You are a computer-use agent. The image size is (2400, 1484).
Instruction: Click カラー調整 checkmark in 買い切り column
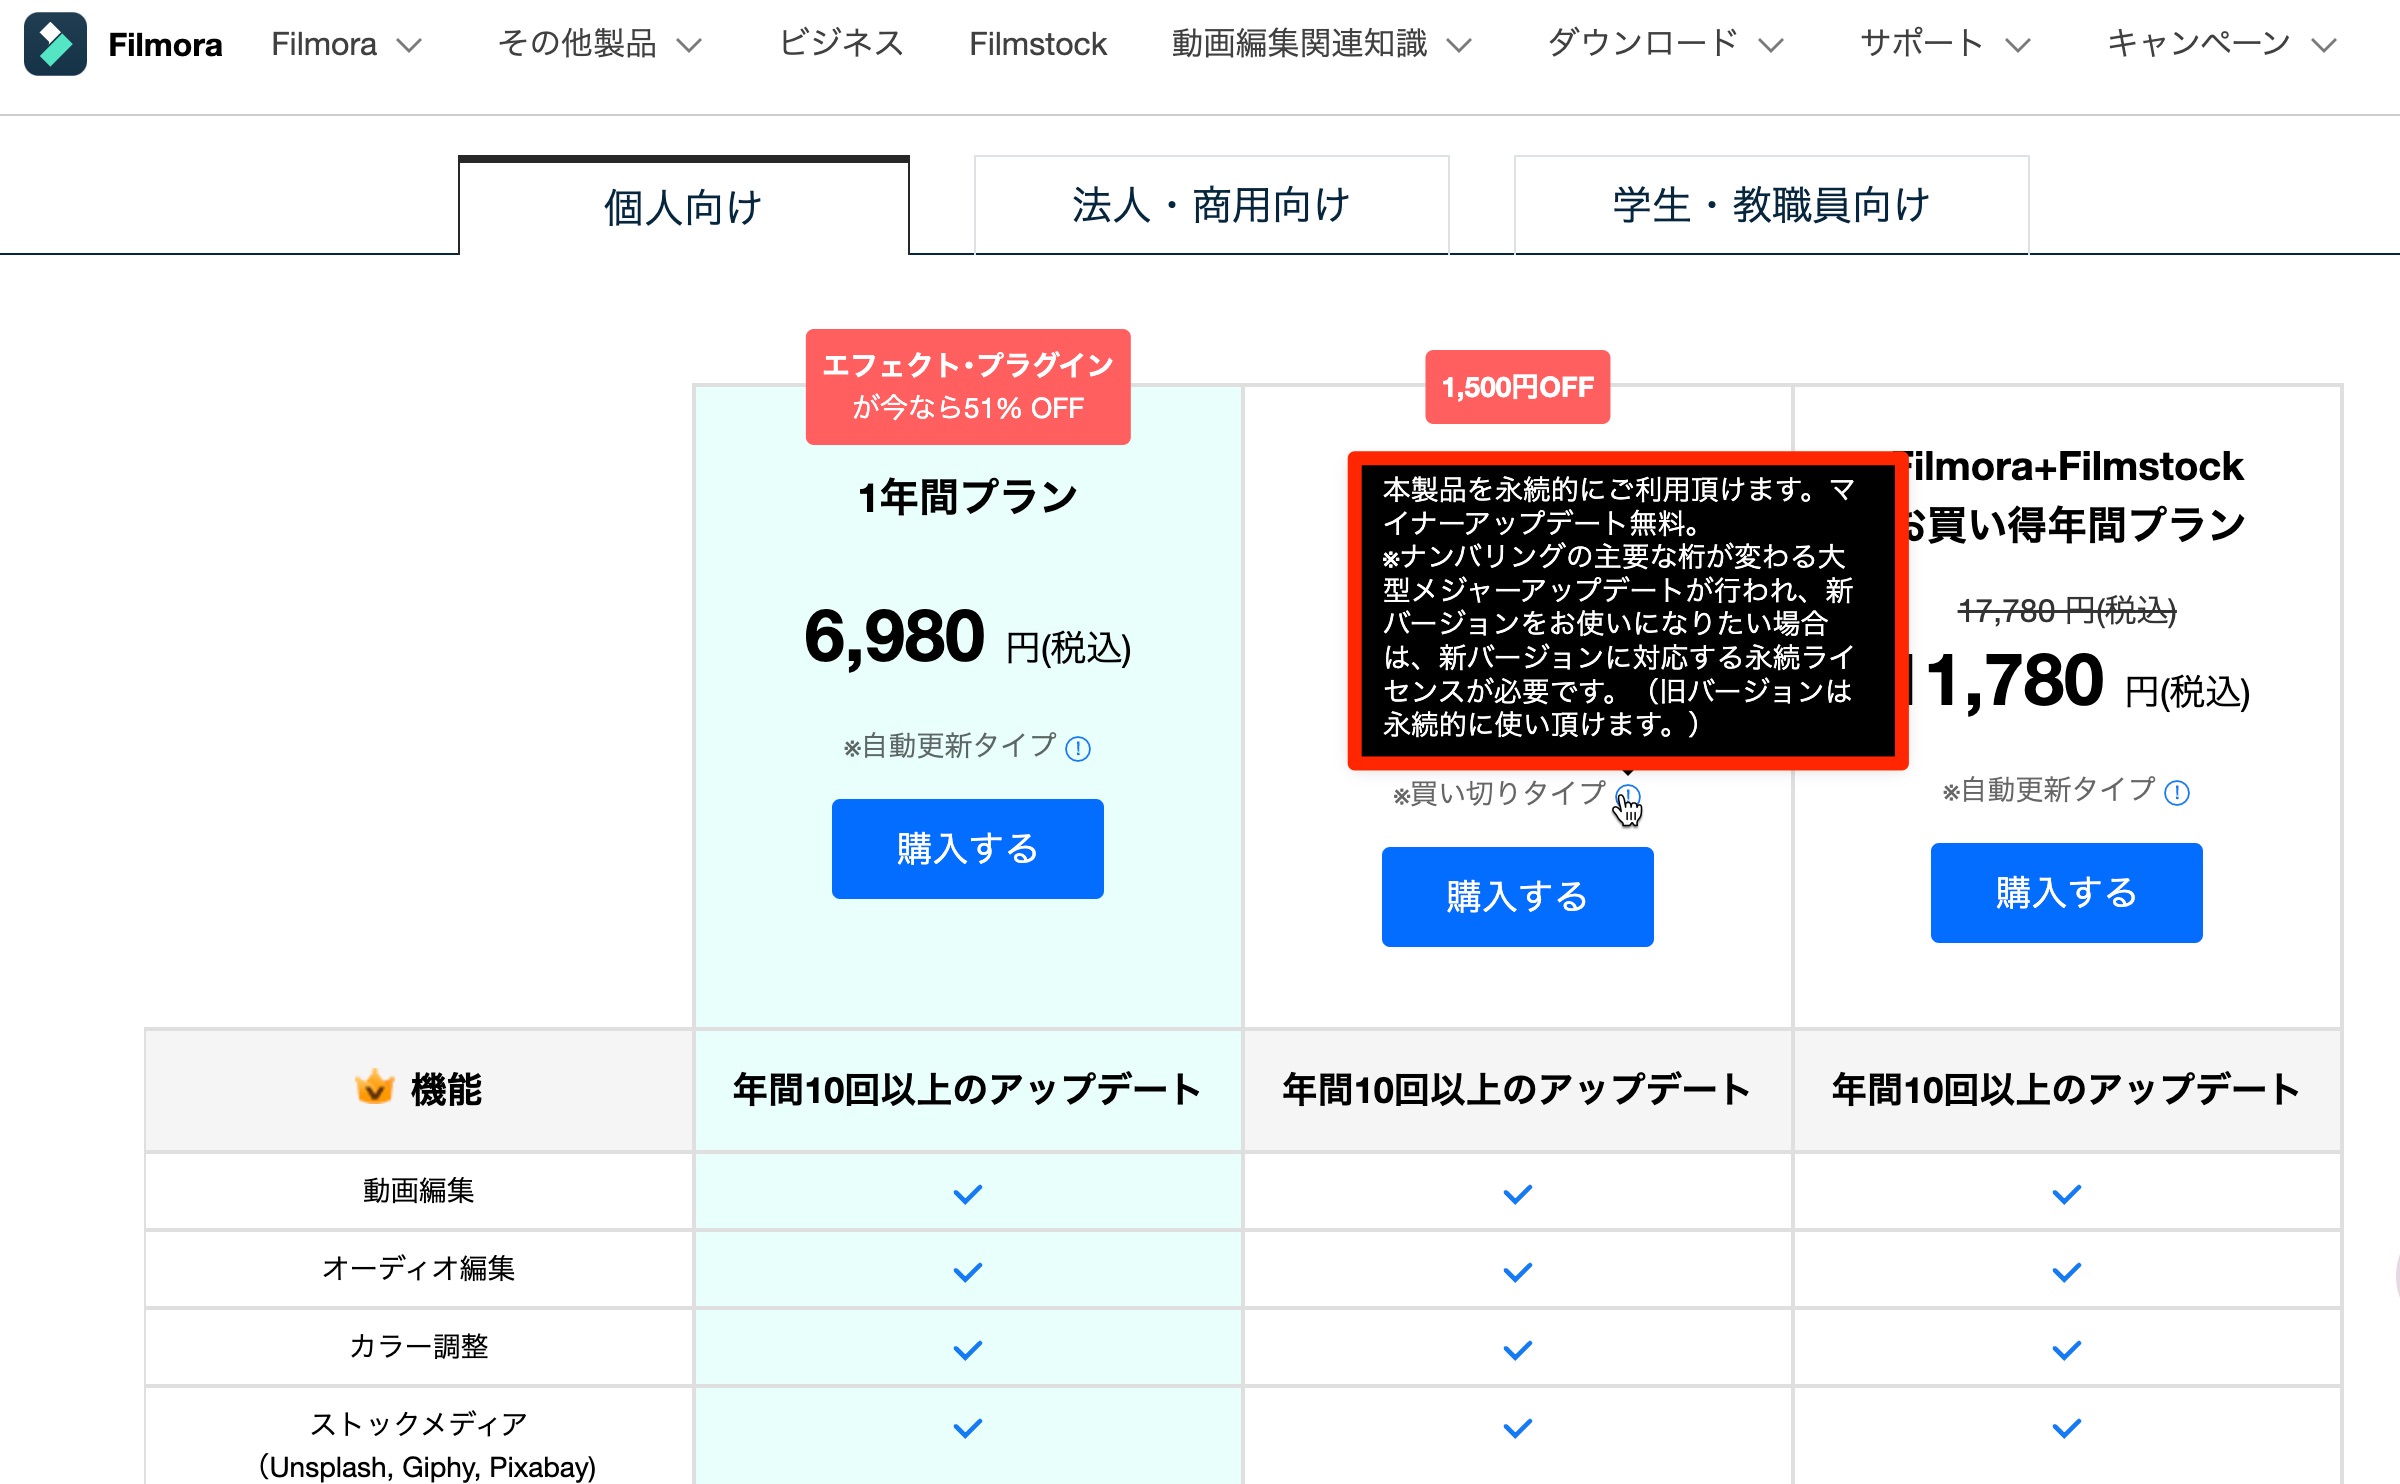(x=1517, y=1349)
